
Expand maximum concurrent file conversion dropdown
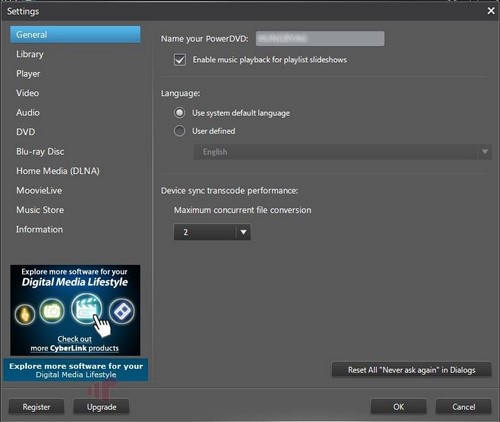212,232
